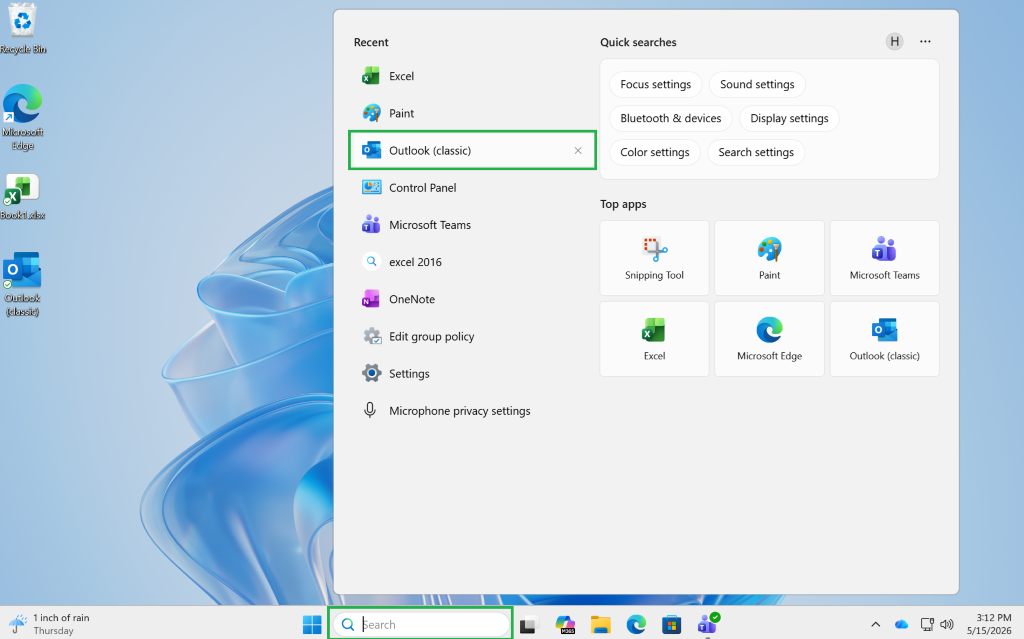Launch the Paint tile in Top apps

pyautogui.click(x=769, y=258)
